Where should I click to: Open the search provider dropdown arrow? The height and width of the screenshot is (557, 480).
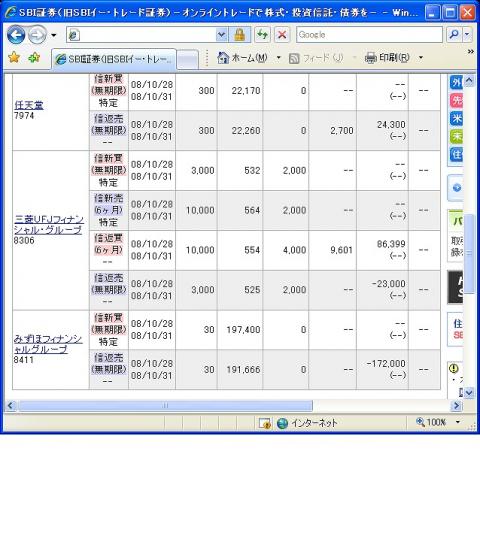(467, 34)
